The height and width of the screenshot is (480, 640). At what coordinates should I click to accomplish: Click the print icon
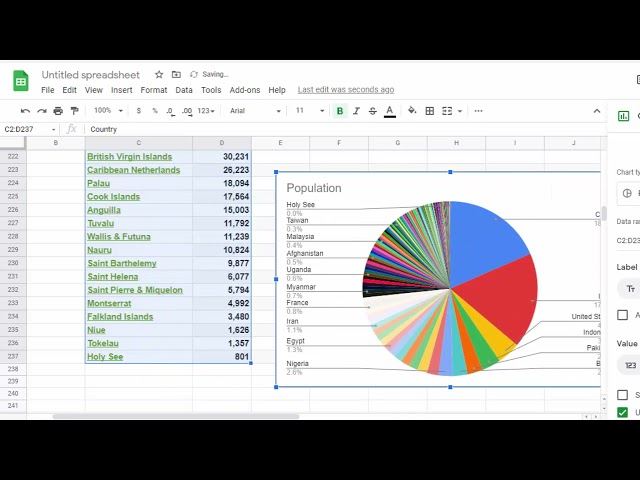click(58, 111)
